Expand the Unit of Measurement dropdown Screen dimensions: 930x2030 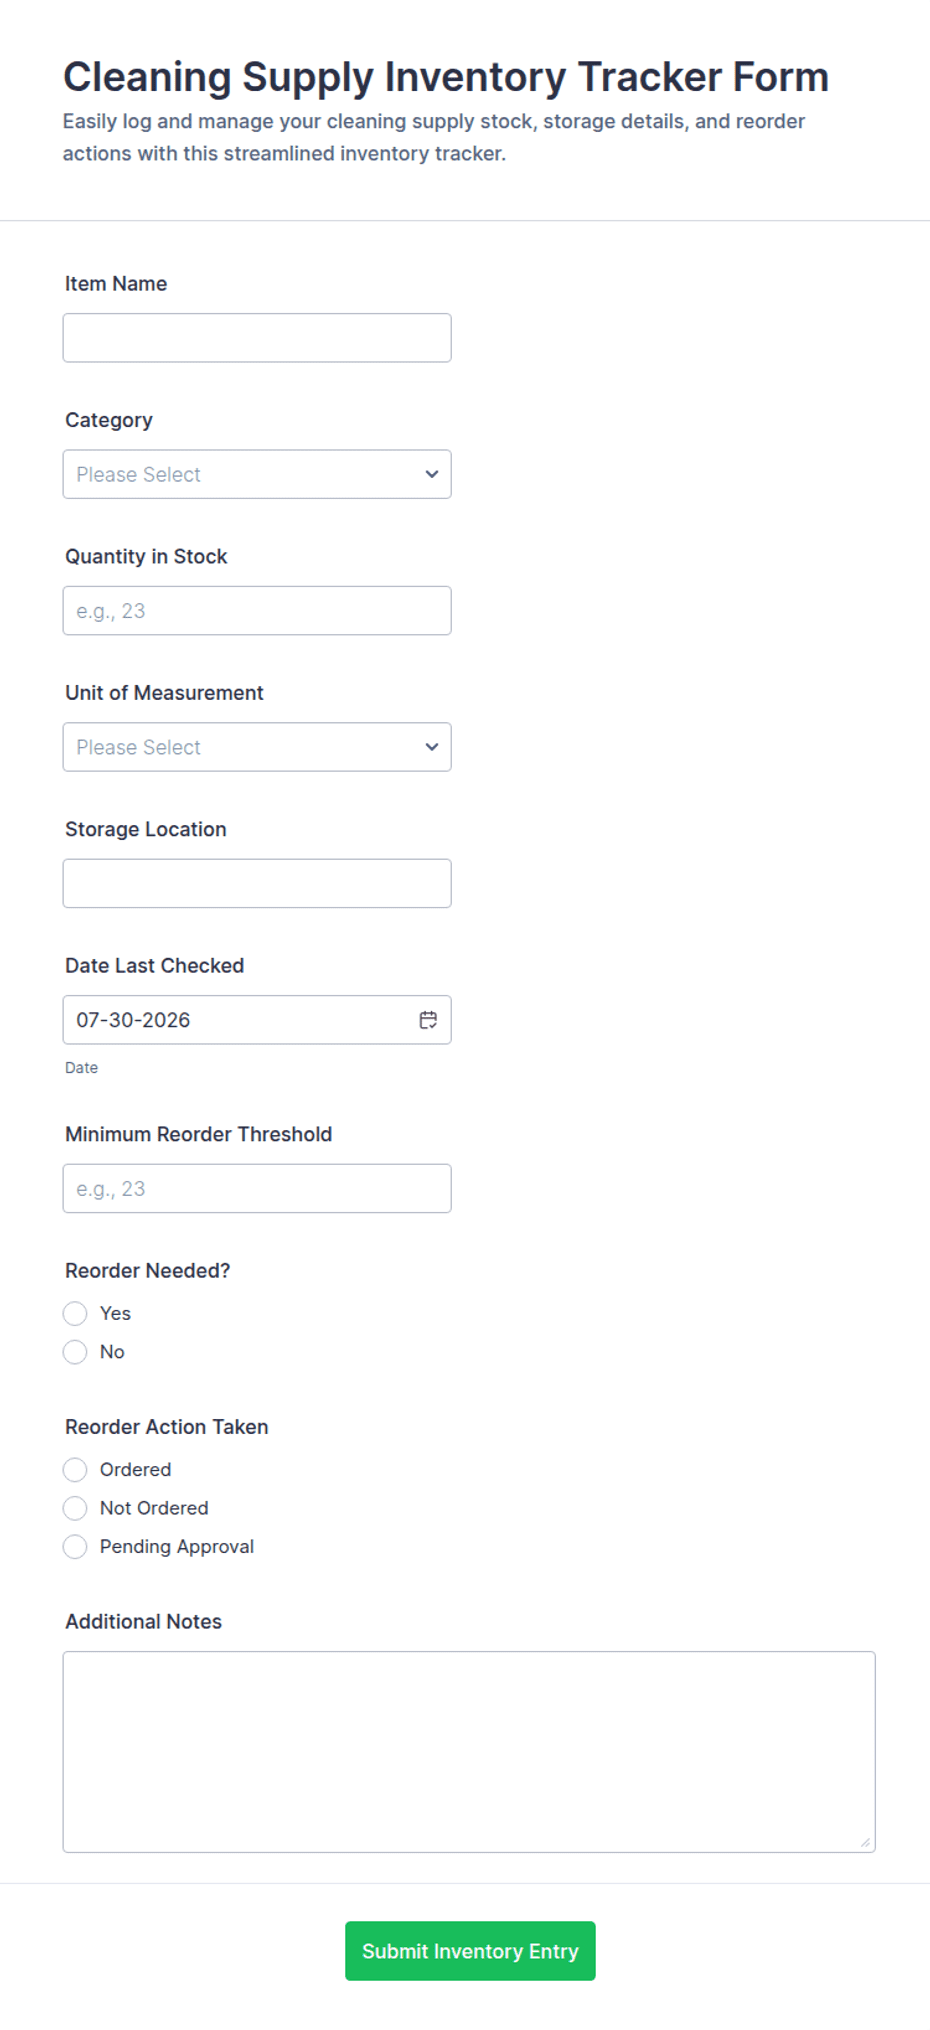pyautogui.click(x=257, y=747)
